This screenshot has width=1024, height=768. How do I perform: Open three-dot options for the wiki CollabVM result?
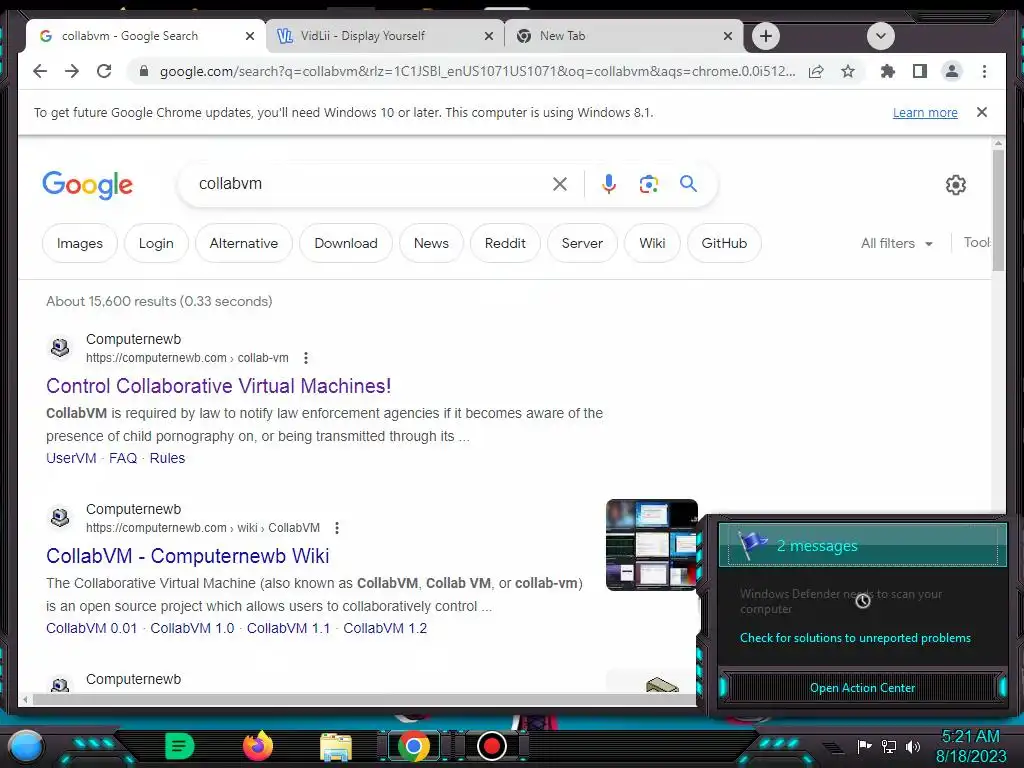(337, 528)
